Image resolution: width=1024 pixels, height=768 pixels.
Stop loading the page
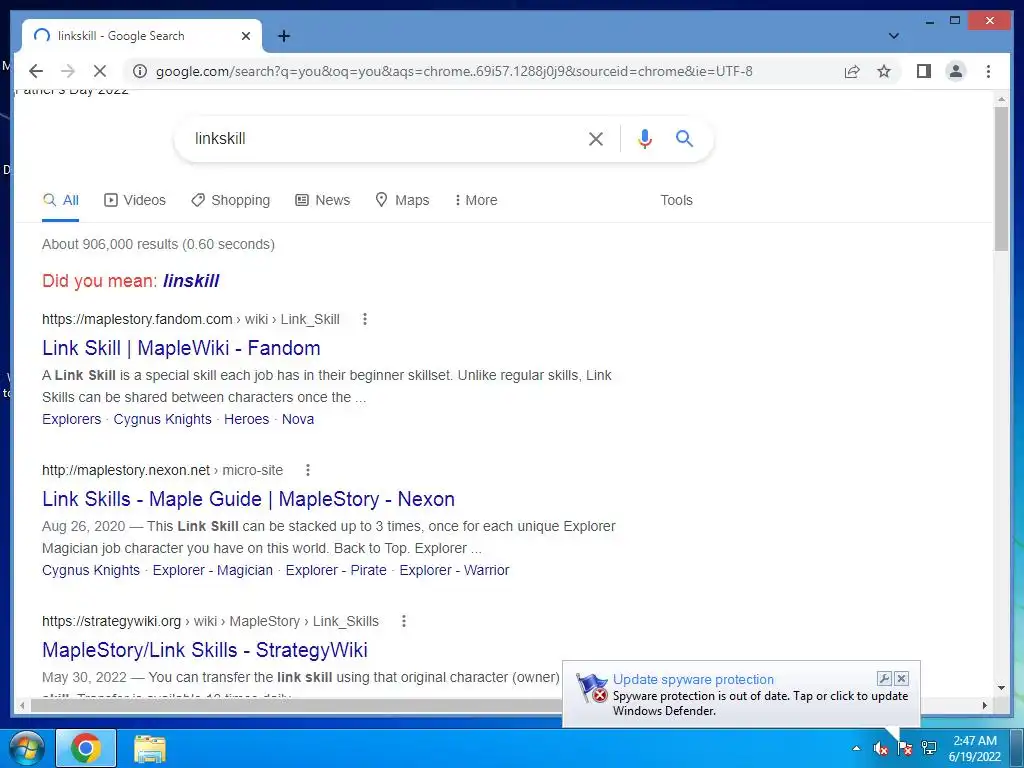[100, 71]
